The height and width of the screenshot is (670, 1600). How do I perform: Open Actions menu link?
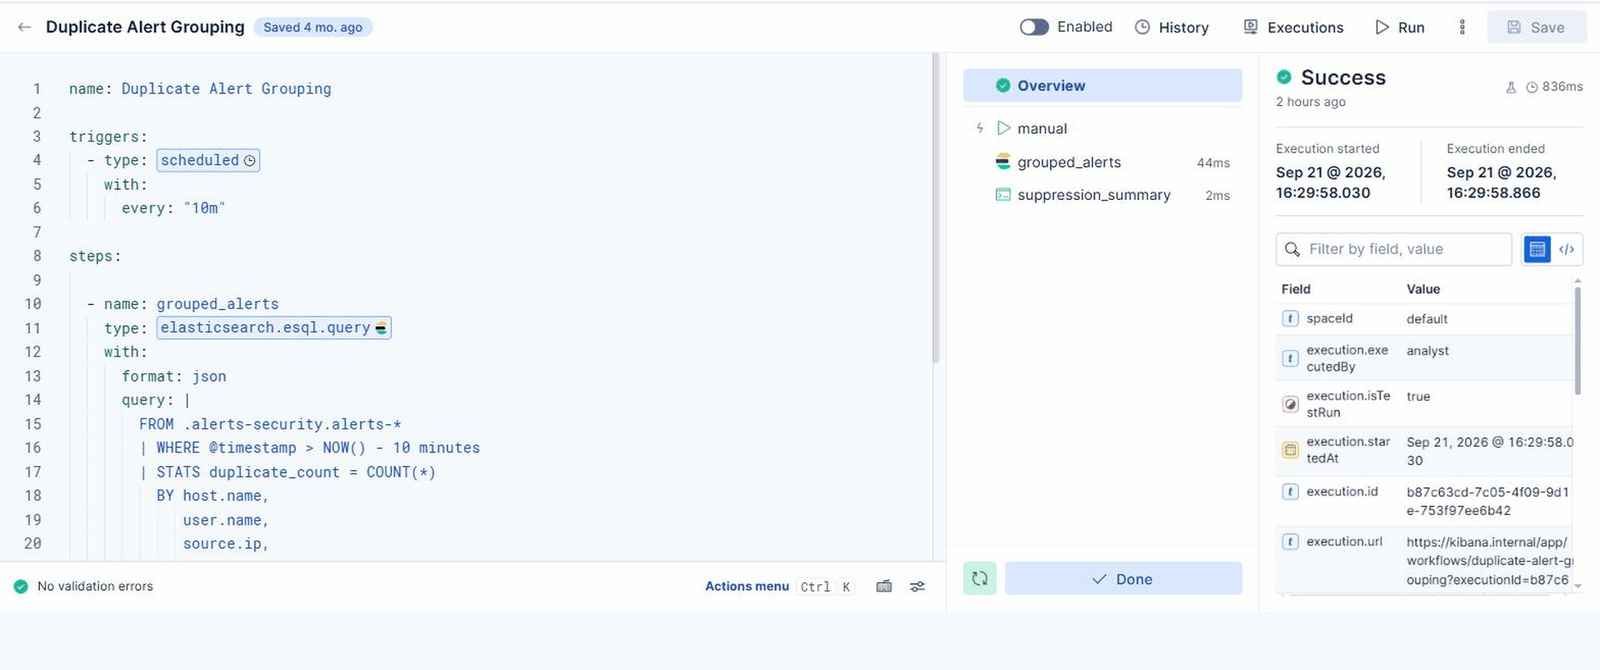(x=747, y=586)
